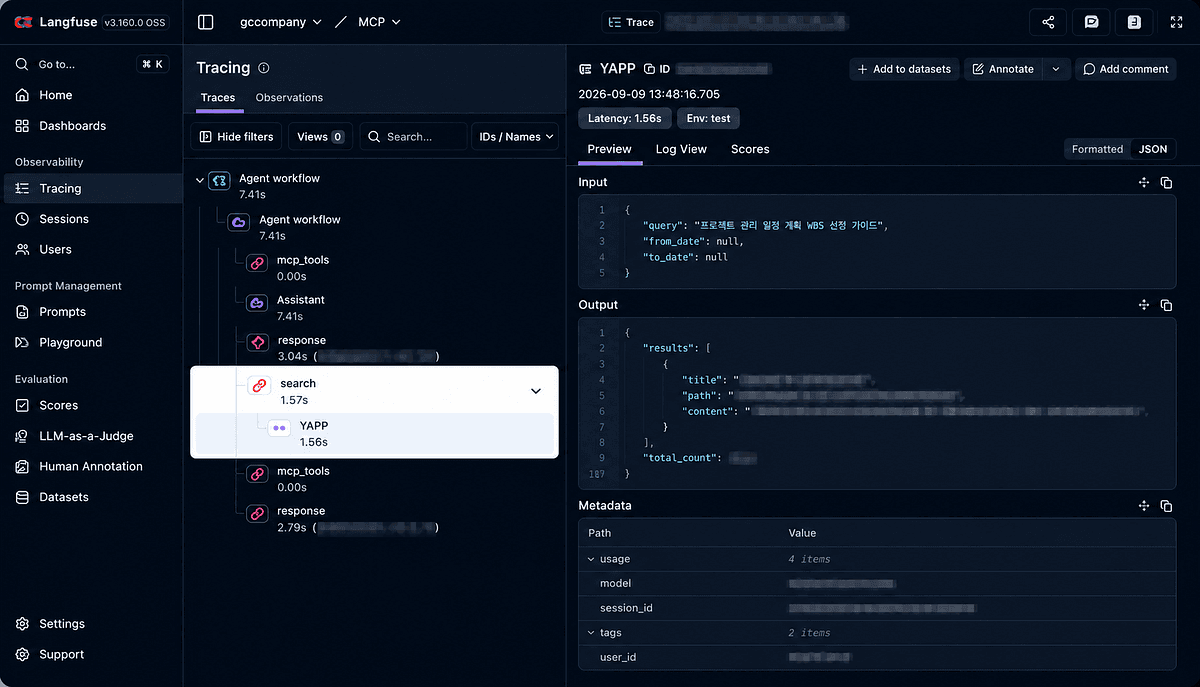
Task: Click the Go to... quick search box
Action: pyautogui.click(x=91, y=64)
